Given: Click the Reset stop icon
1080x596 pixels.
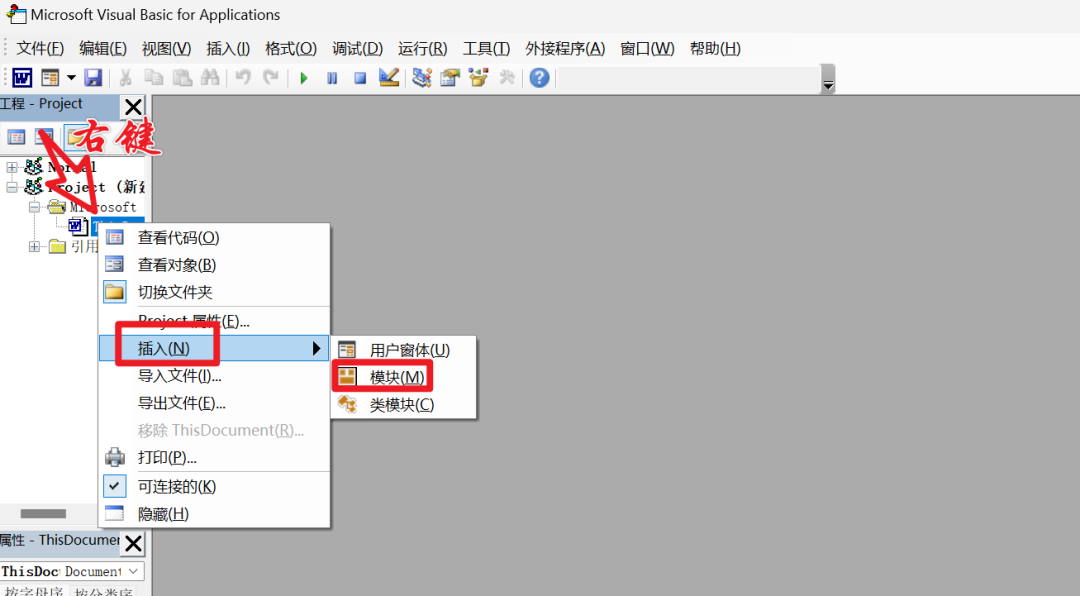Looking at the screenshot, I should pos(360,79).
